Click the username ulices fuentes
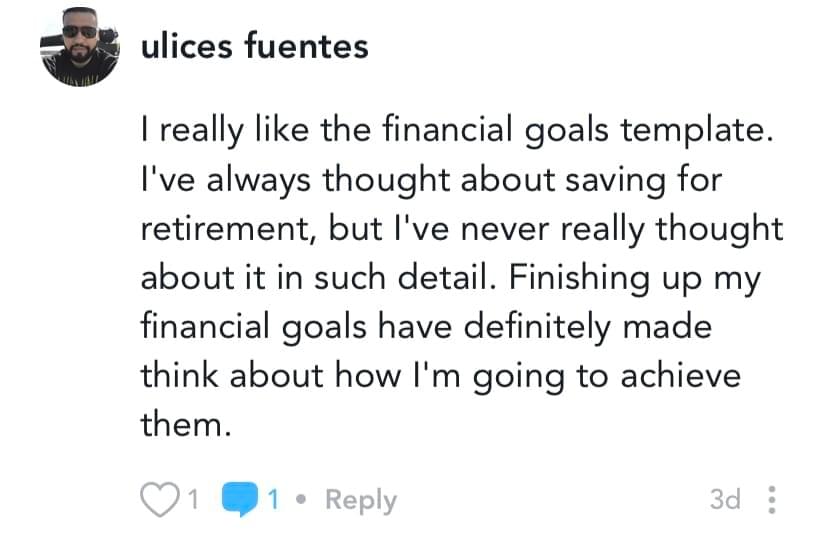 (x=255, y=46)
